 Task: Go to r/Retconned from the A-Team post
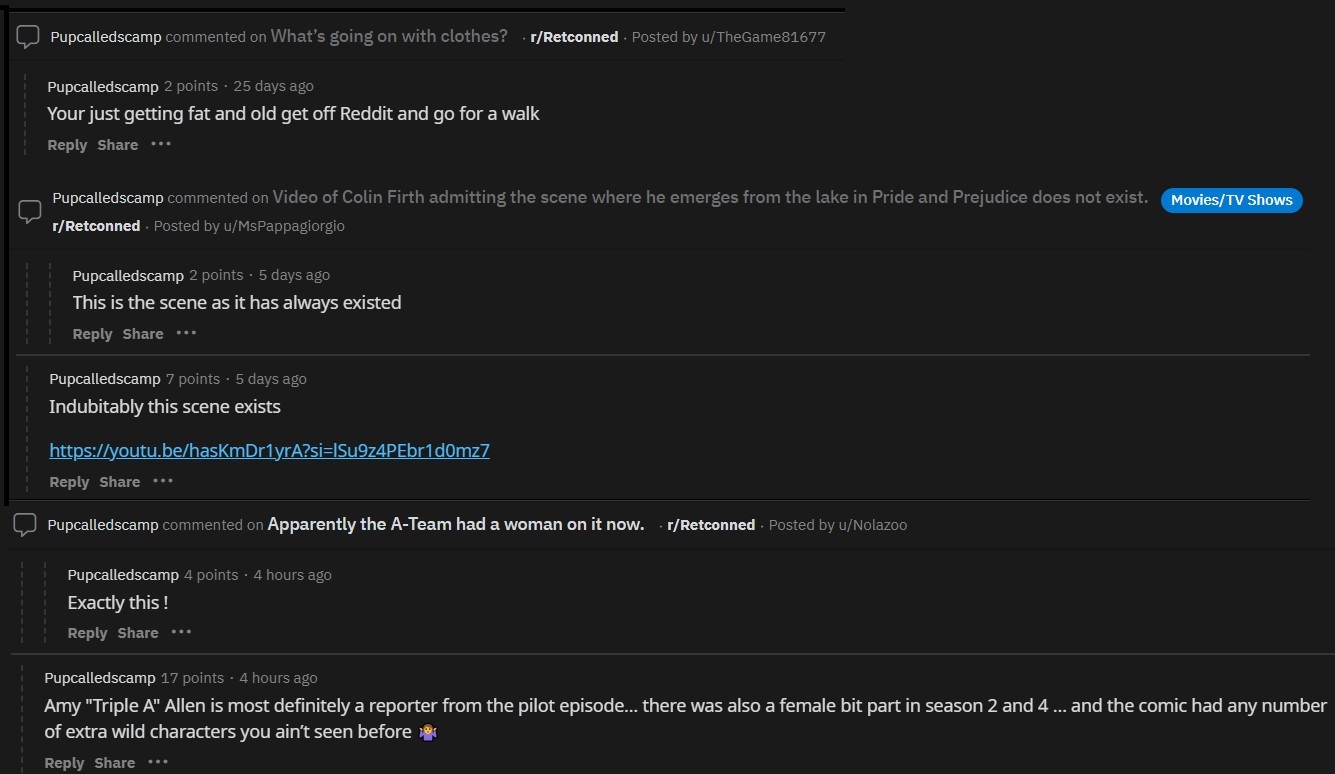(x=711, y=525)
